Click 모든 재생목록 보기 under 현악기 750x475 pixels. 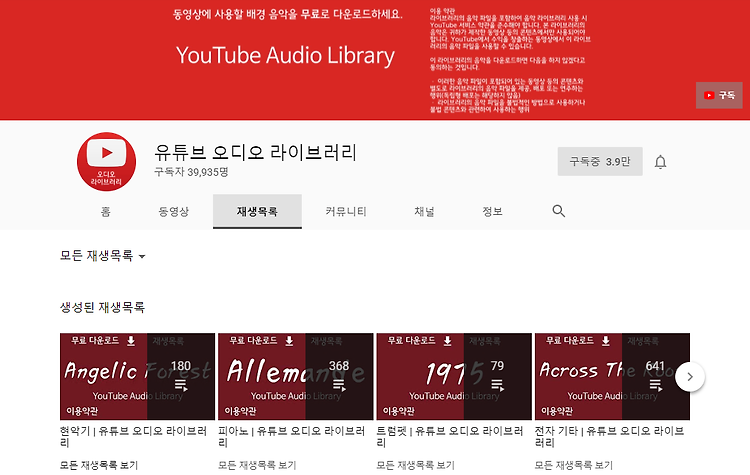point(99,465)
